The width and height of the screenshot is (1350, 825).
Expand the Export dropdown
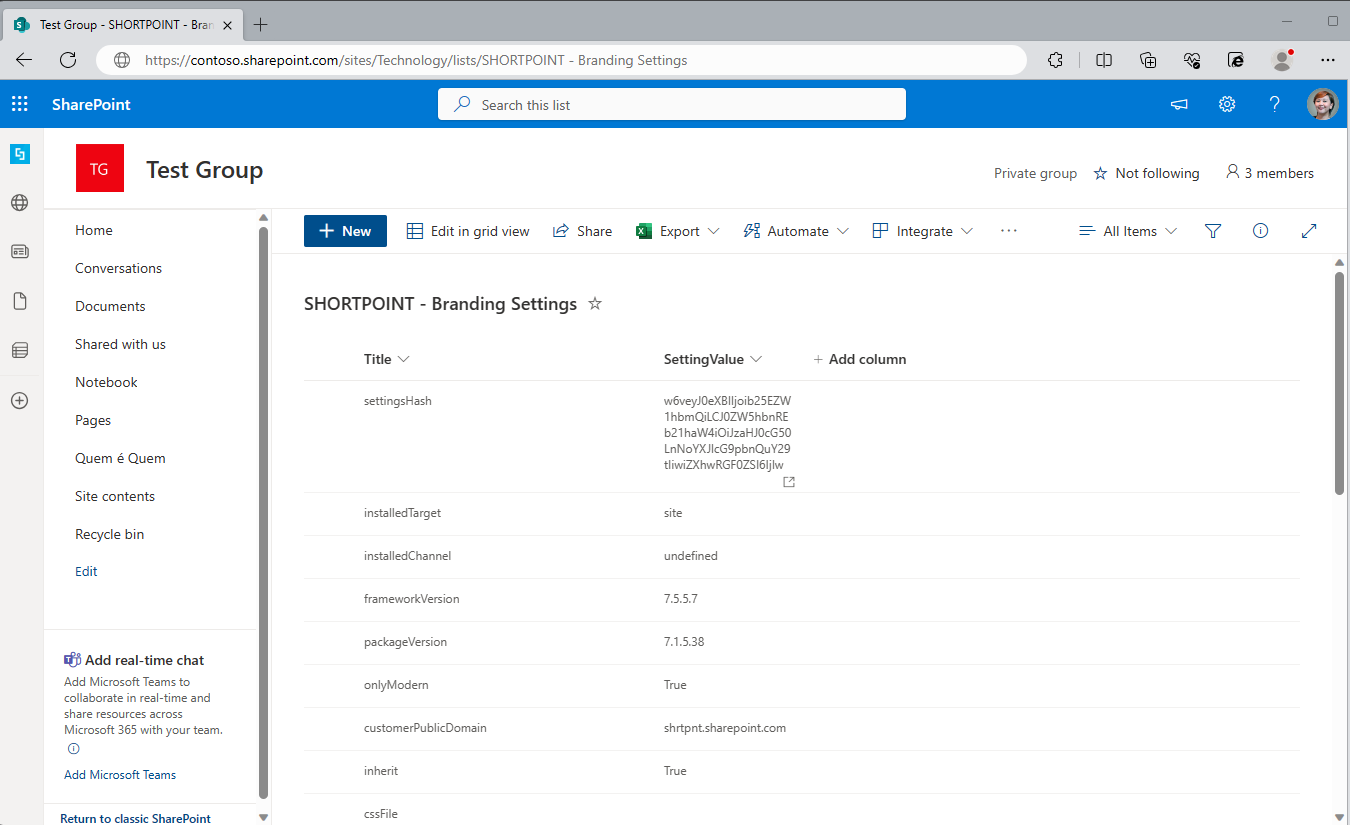tap(678, 231)
